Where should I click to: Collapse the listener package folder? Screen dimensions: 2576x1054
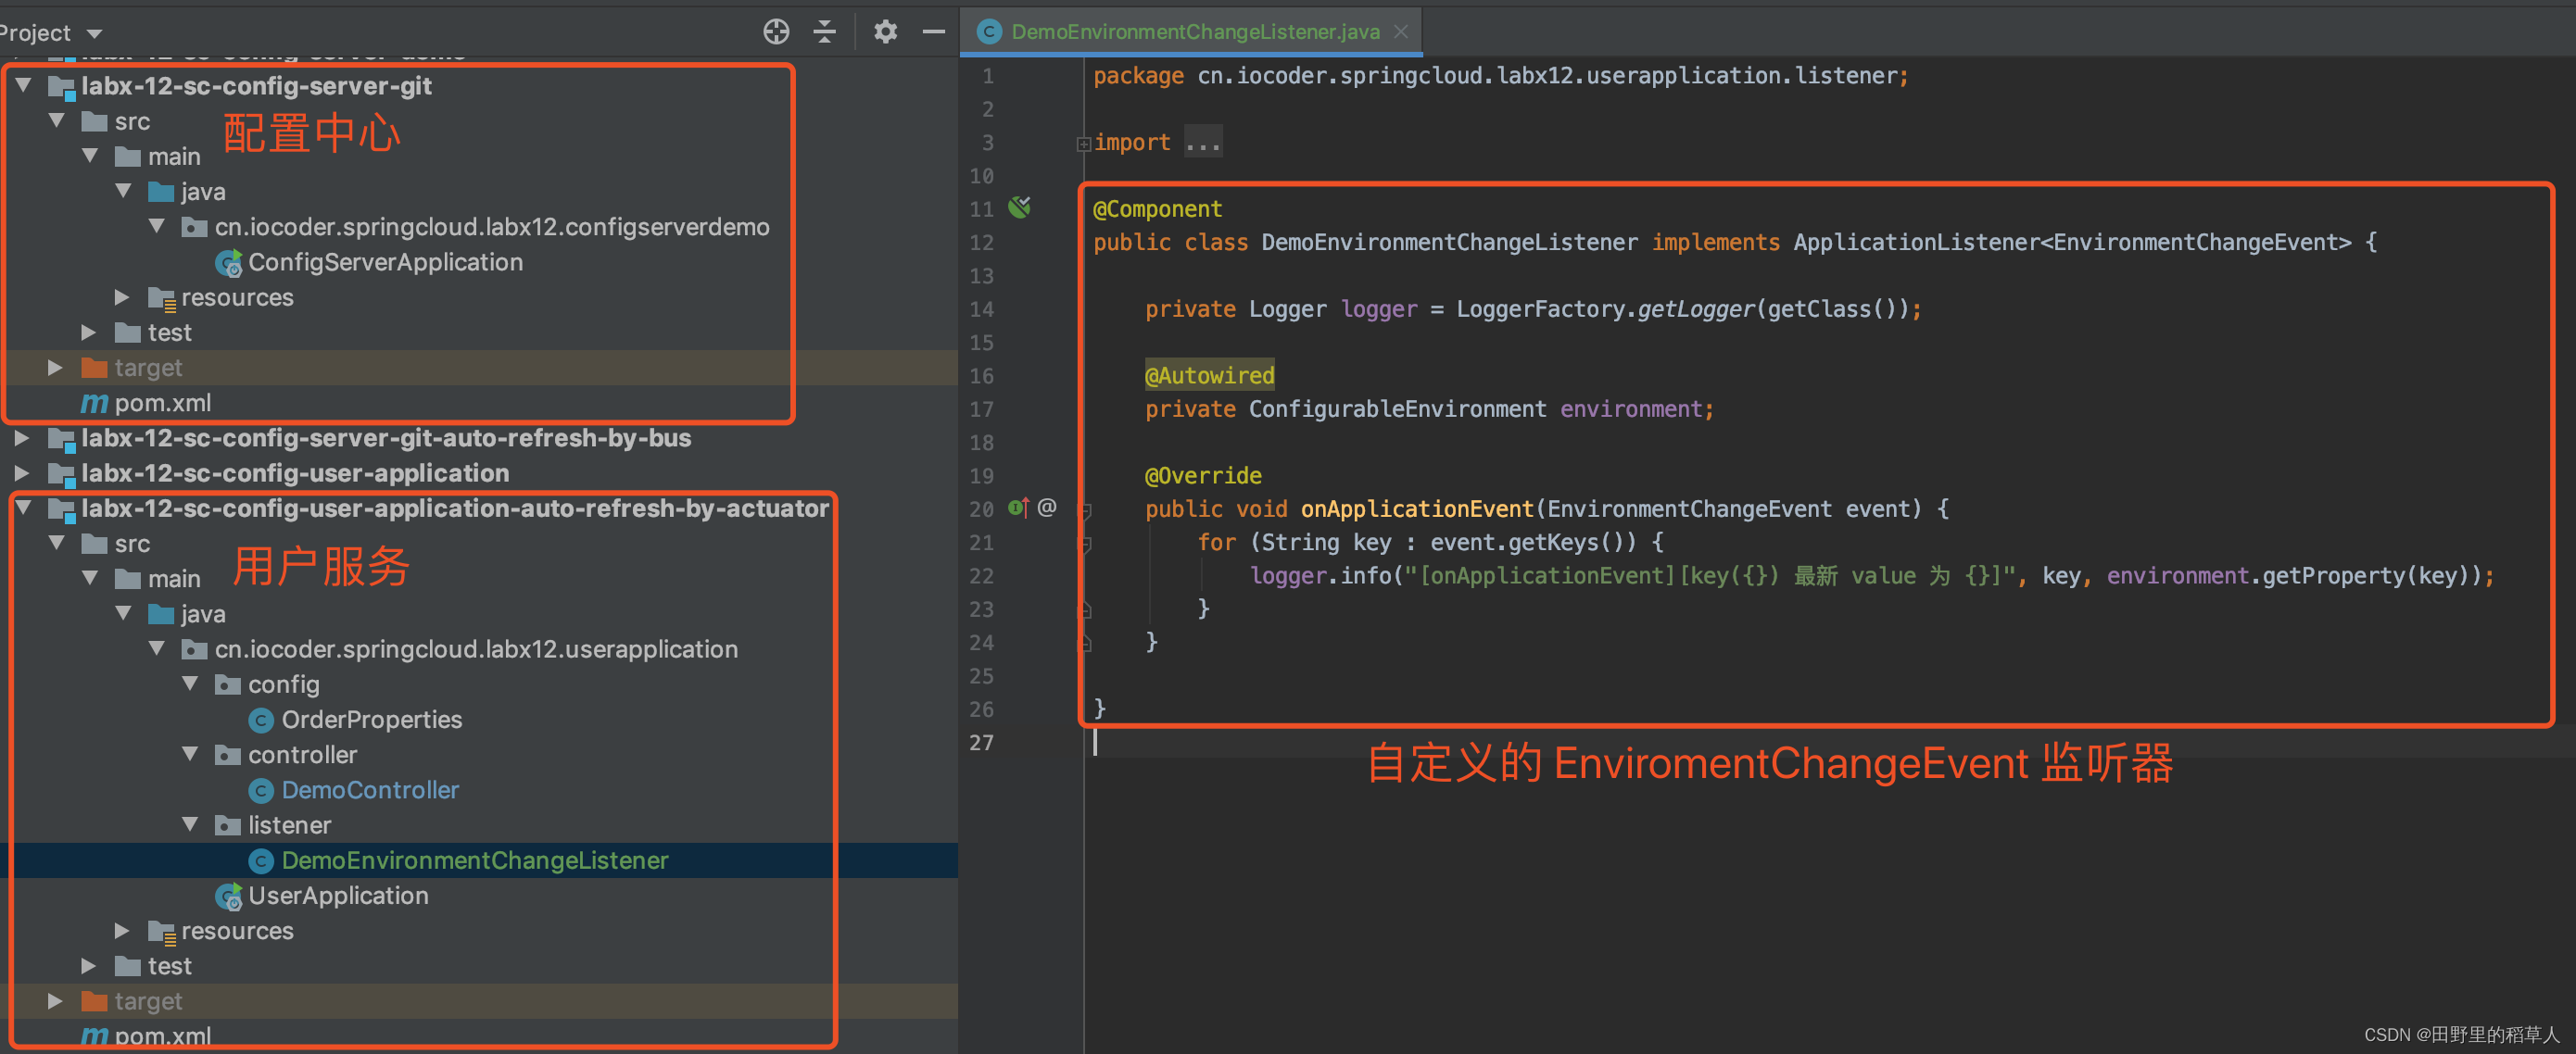[190, 825]
